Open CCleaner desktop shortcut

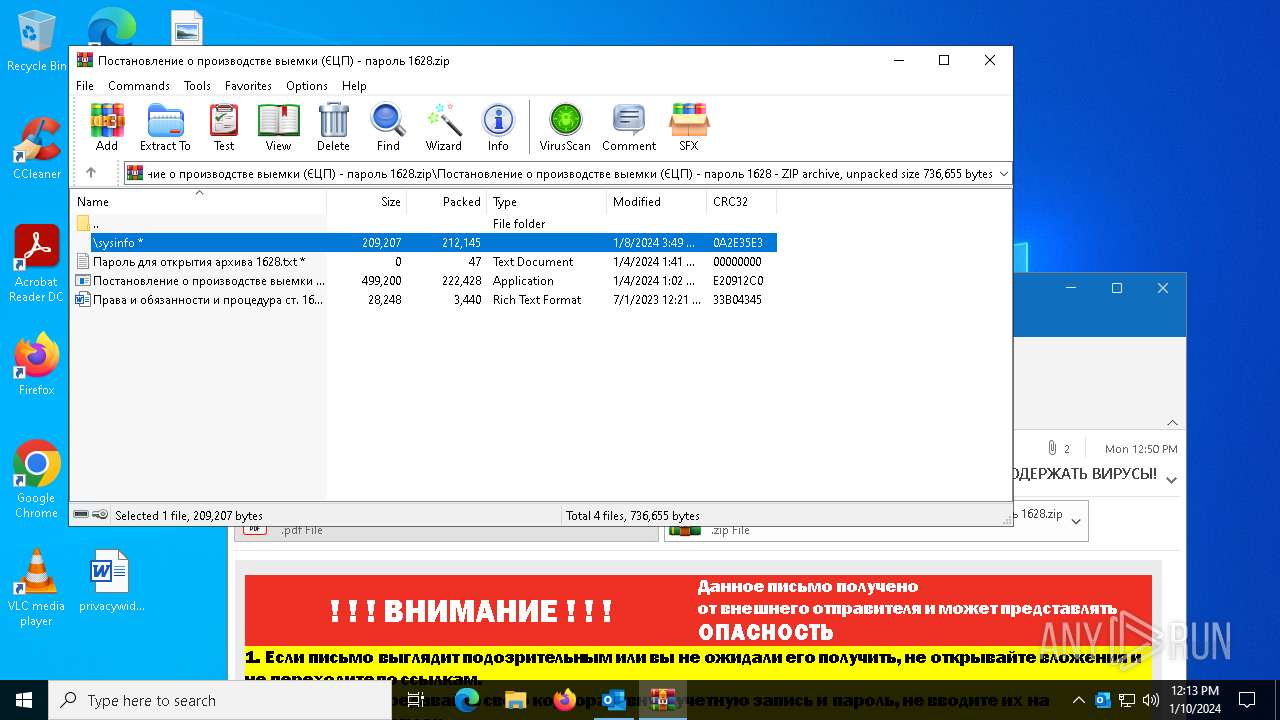pos(36,149)
